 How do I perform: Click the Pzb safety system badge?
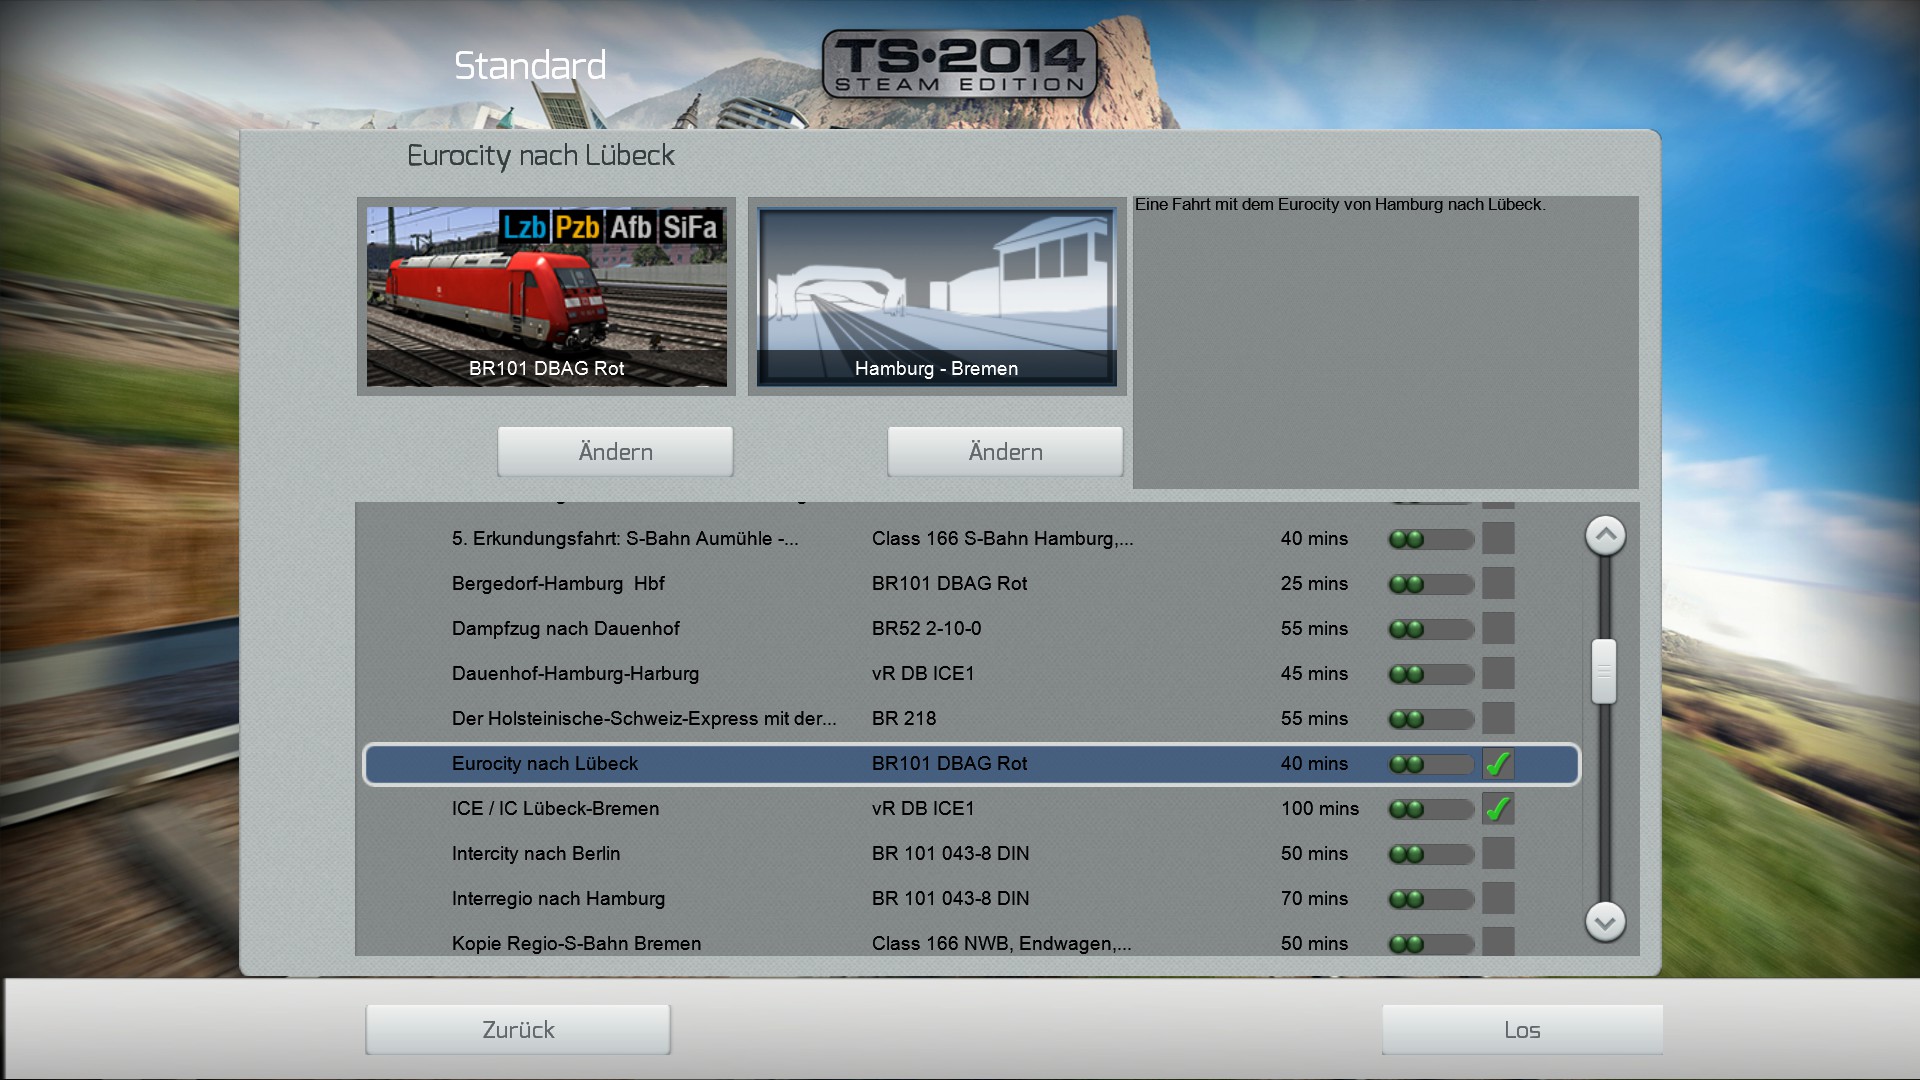[577, 227]
